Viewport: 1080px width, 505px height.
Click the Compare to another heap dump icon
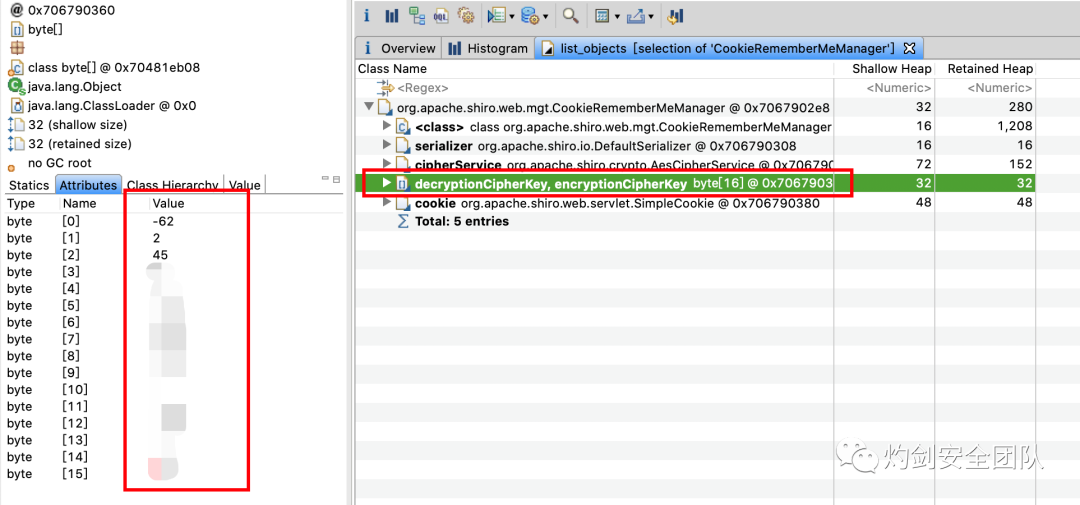pyautogui.click(x=676, y=15)
